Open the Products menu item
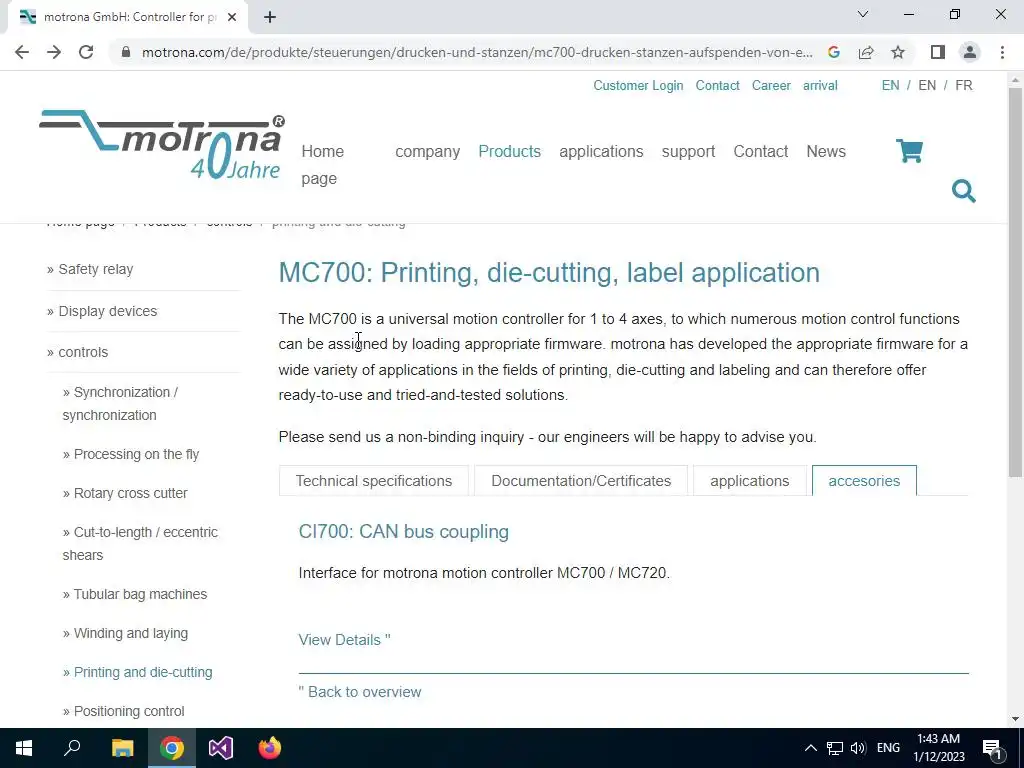The width and height of the screenshot is (1024, 768). click(x=509, y=152)
